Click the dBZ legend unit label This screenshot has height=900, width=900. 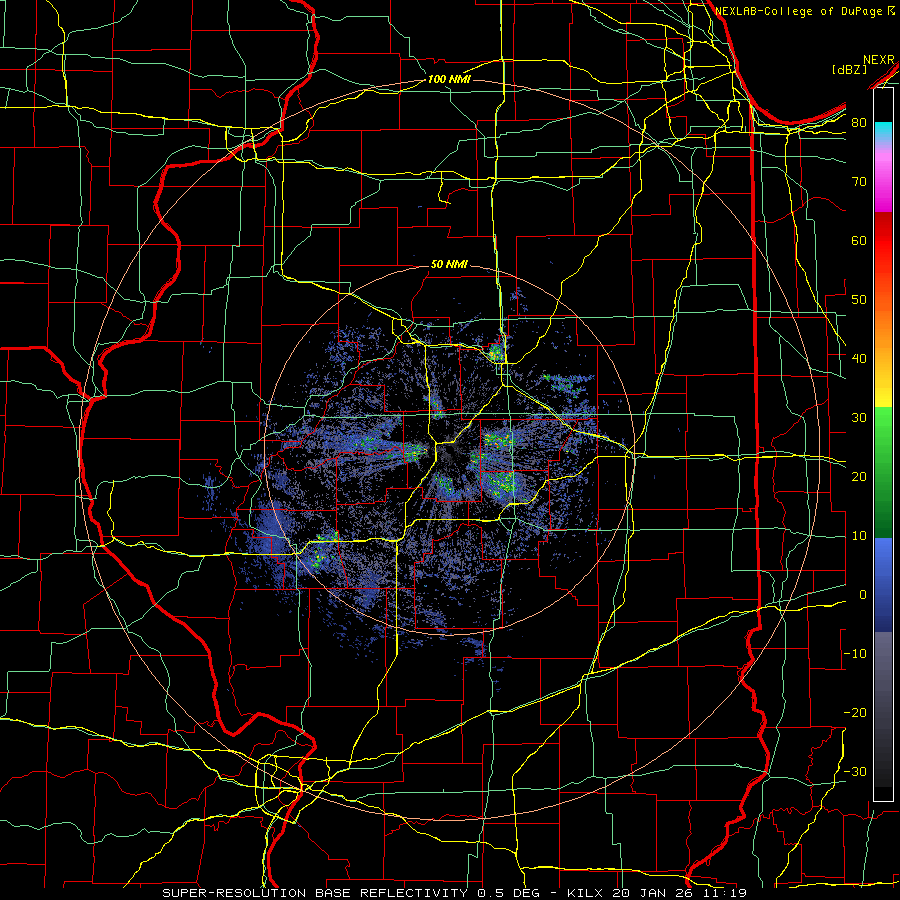849,69
